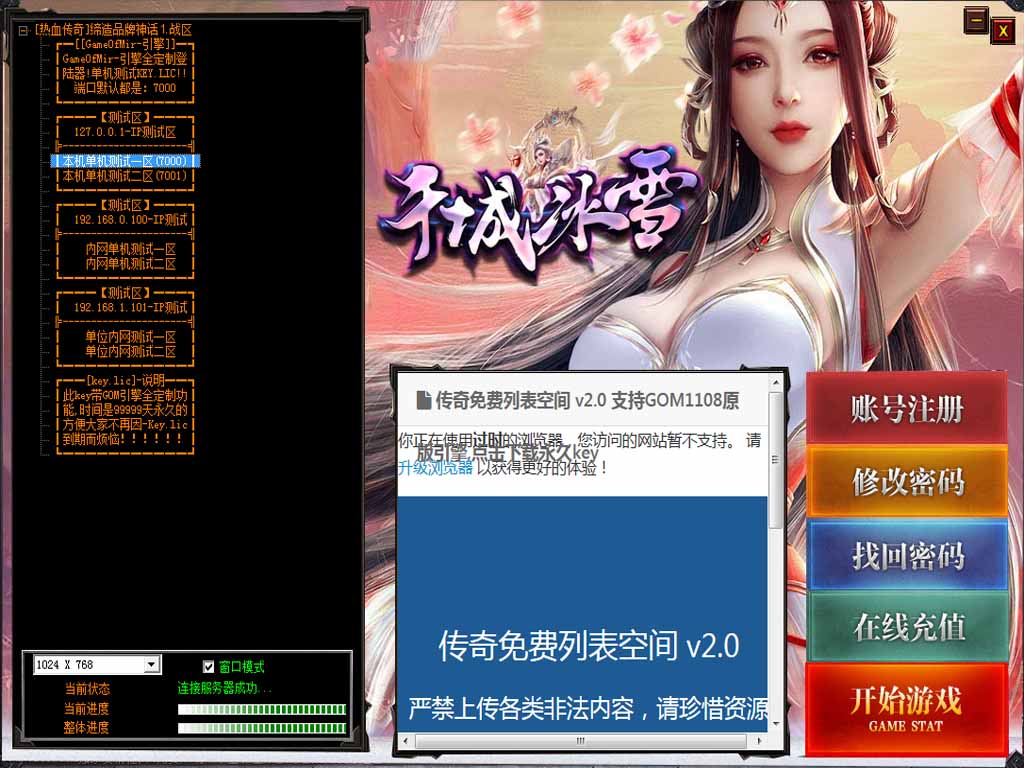
Task: Select server 本机单机测试二区(7001)
Action: (x=125, y=176)
